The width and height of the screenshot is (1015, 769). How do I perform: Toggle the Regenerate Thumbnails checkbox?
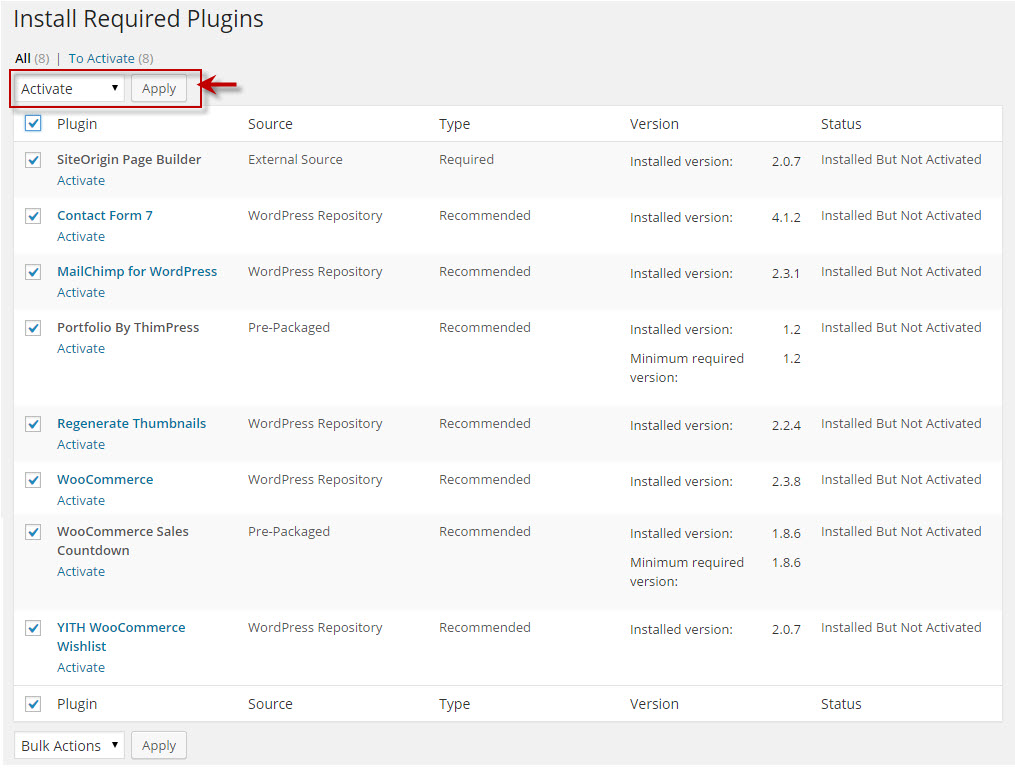(33, 424)
